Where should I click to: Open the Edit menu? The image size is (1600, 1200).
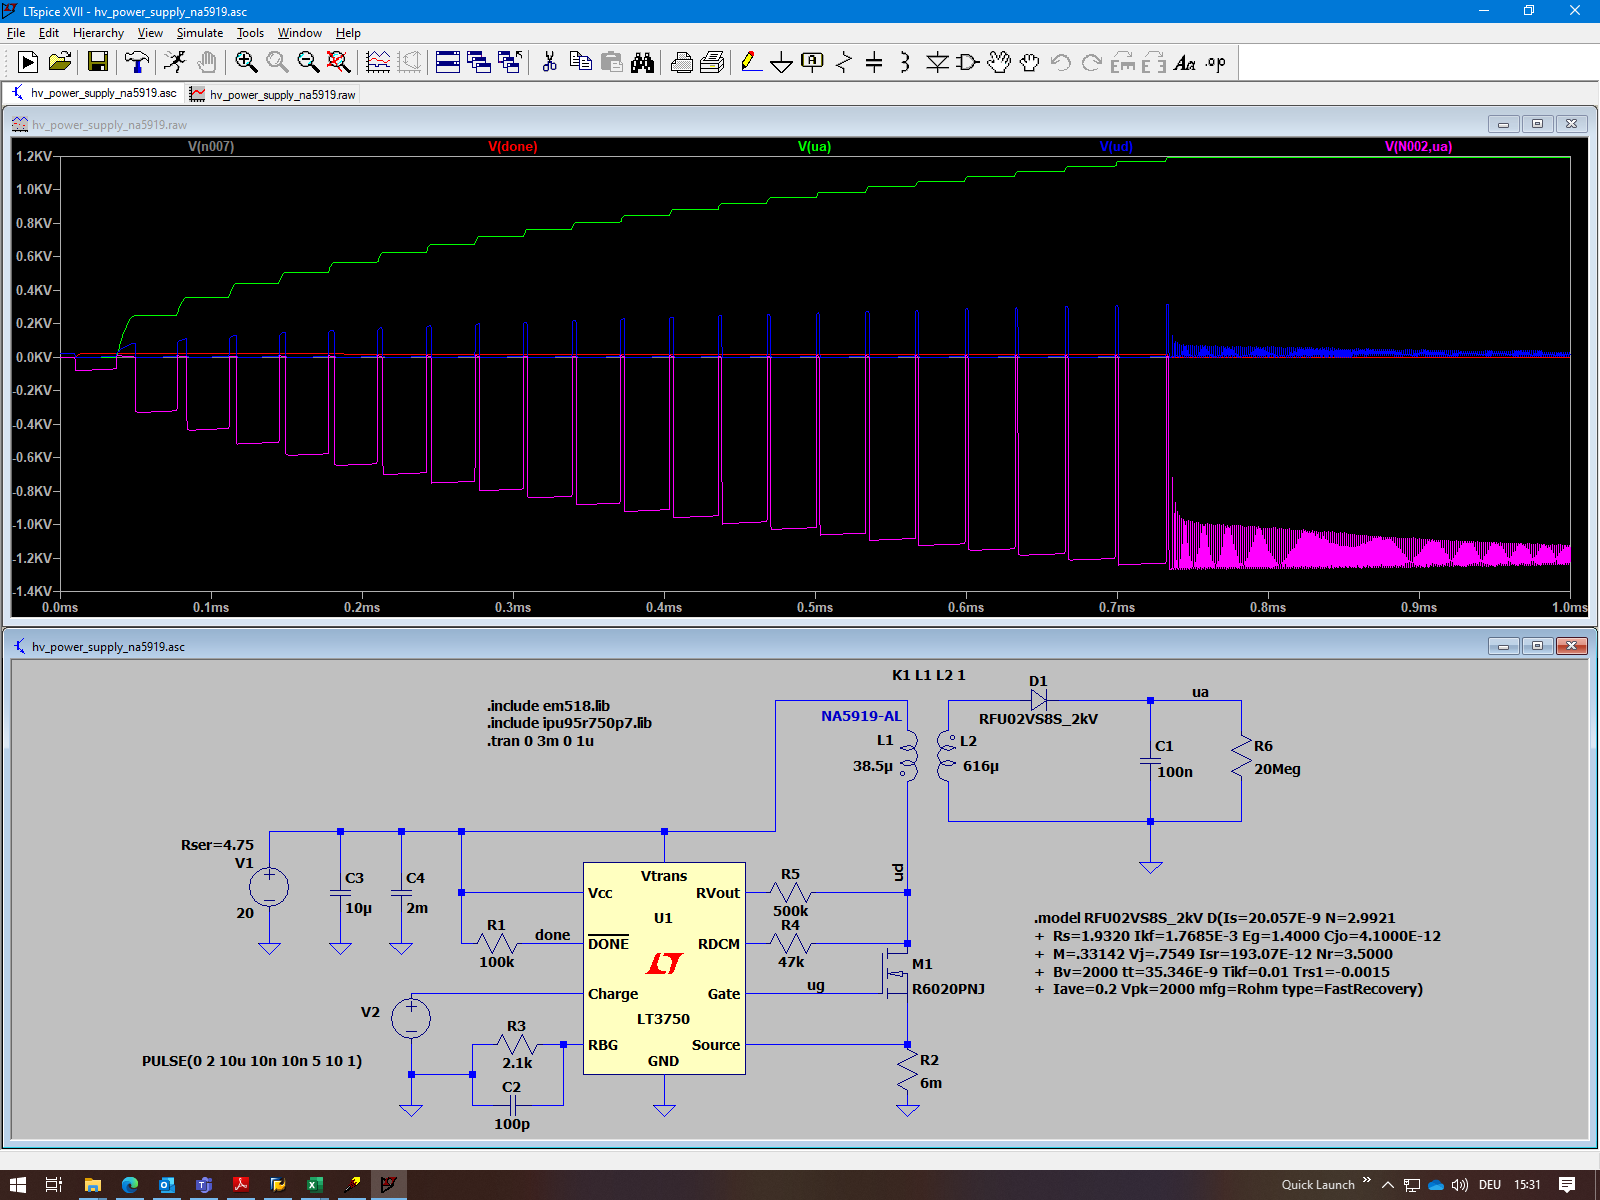tap(49, 33)
